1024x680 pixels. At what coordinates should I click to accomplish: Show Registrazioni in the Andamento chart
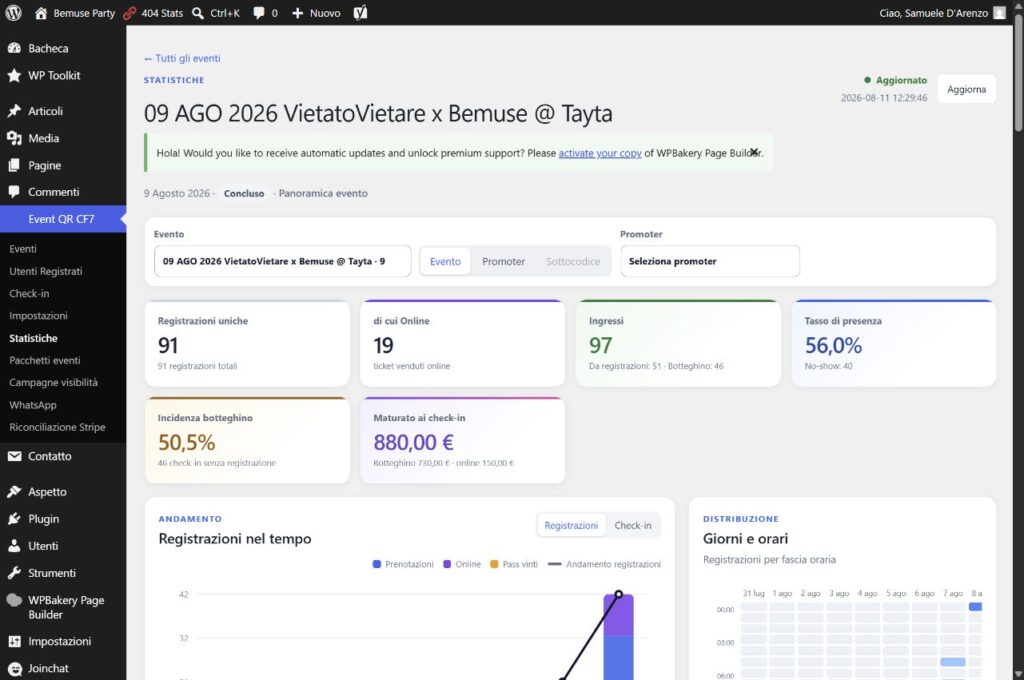tap(571, 526)
